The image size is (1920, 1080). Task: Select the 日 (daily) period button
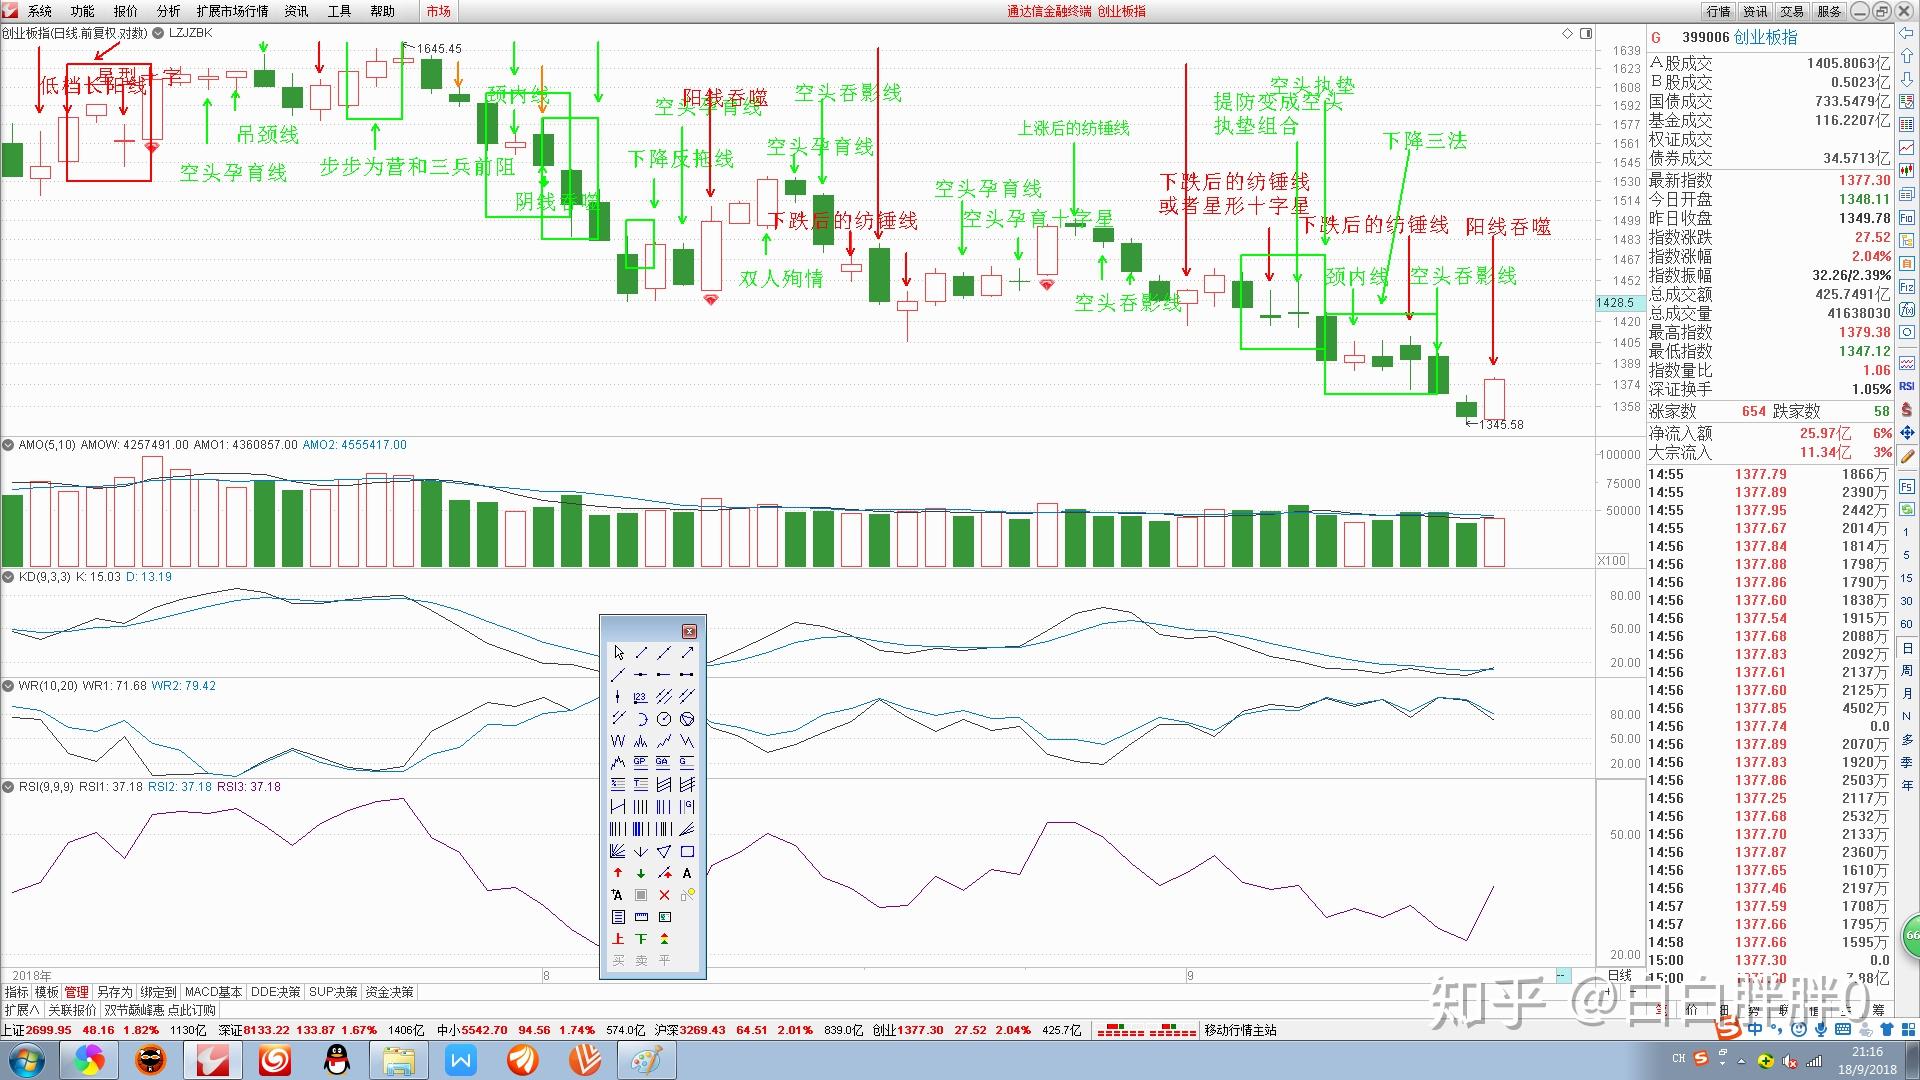(1907, 648)
